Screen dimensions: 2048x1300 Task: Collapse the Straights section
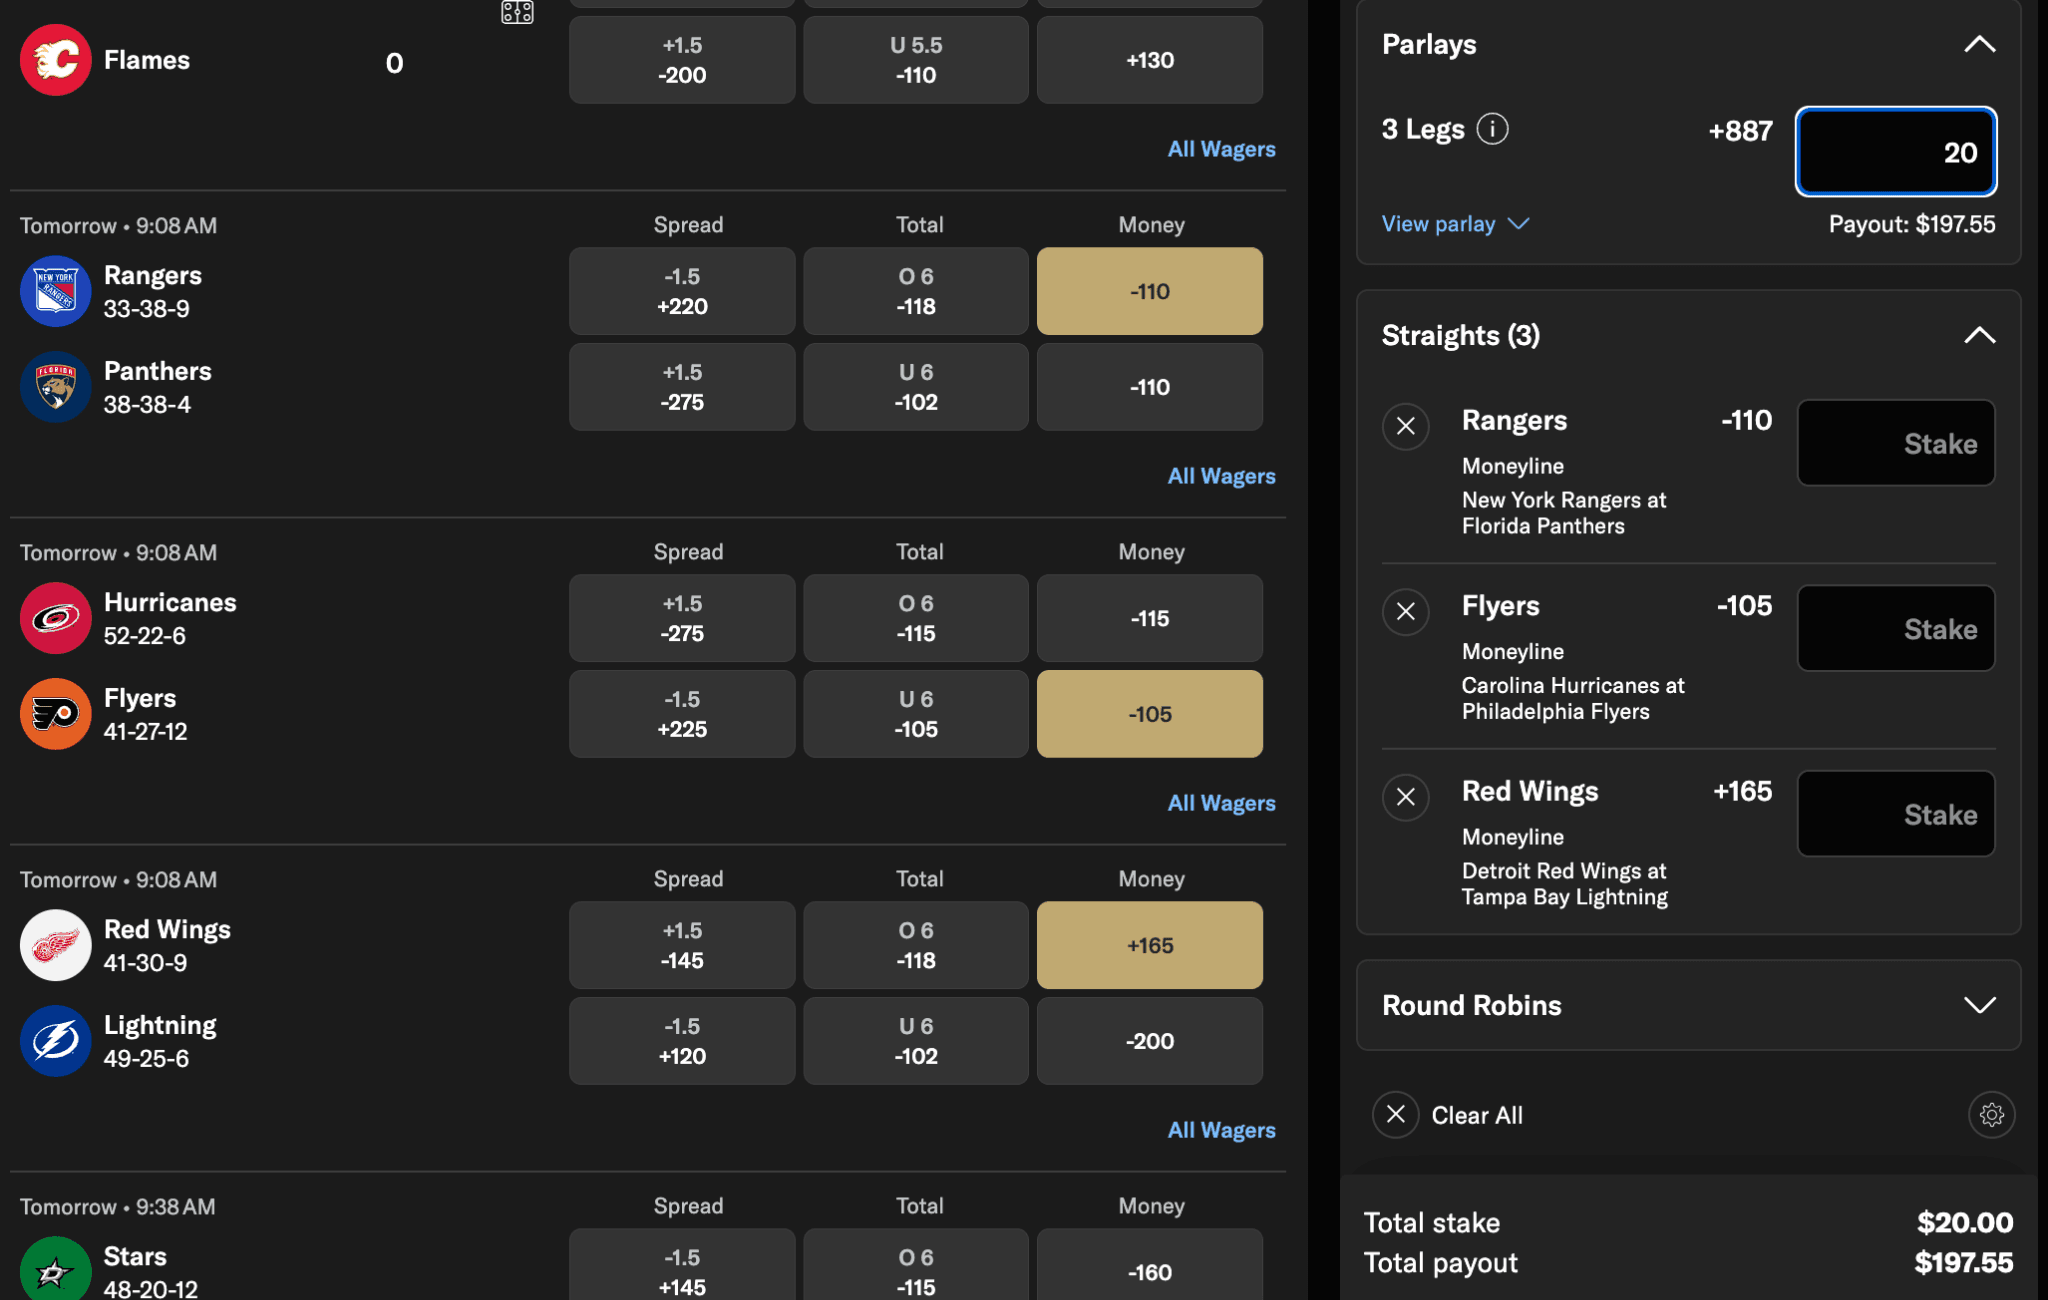[x=1981, y=335]
